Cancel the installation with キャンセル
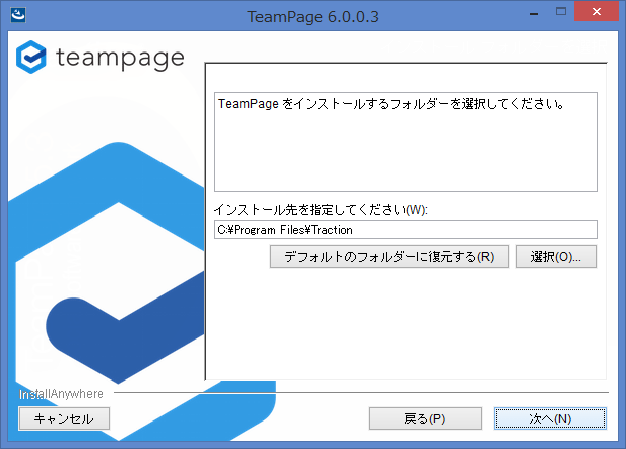The height and width of the screenshot is (449, 626). click(x=64, y=419)
